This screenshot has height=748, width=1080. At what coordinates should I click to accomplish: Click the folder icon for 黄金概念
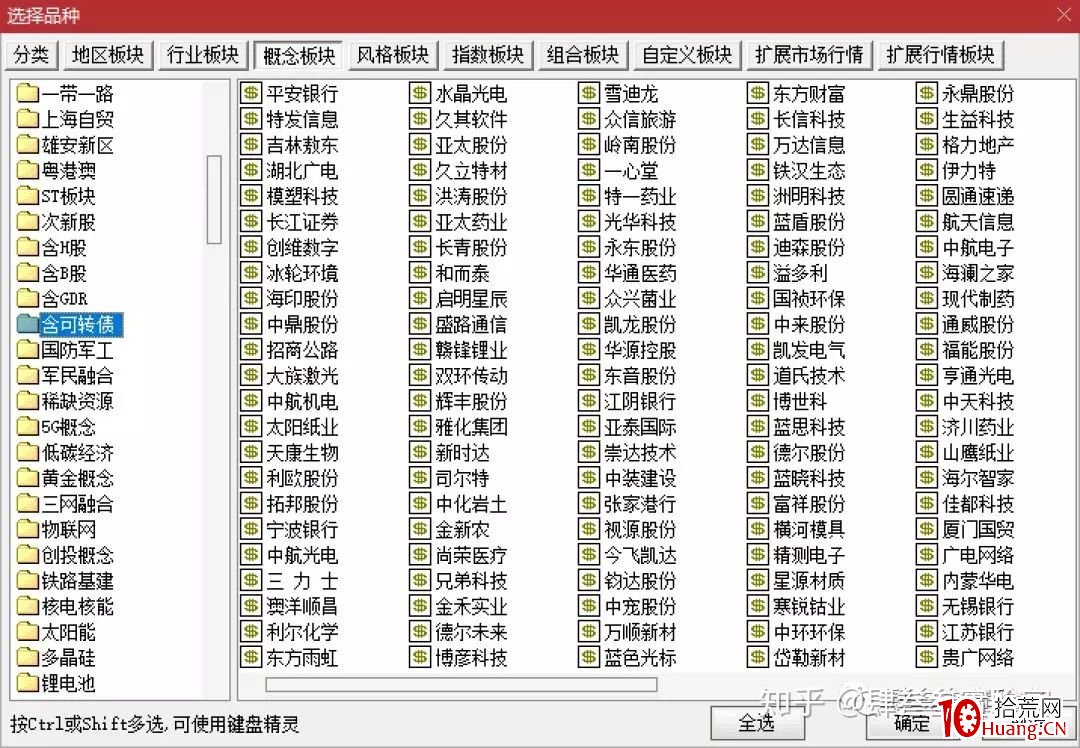click(x=28, y=478)
